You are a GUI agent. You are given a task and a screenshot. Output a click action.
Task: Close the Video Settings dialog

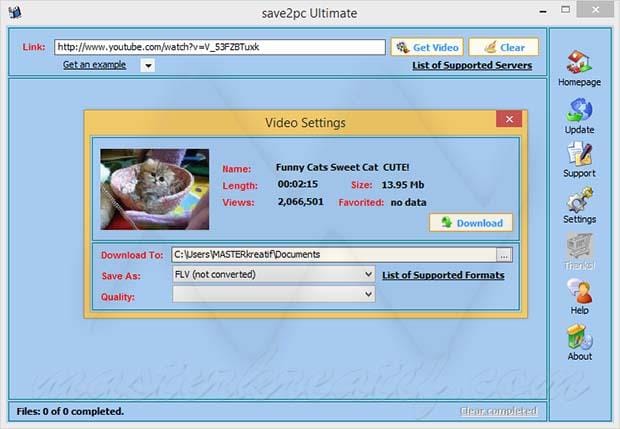tap(509, 119)
